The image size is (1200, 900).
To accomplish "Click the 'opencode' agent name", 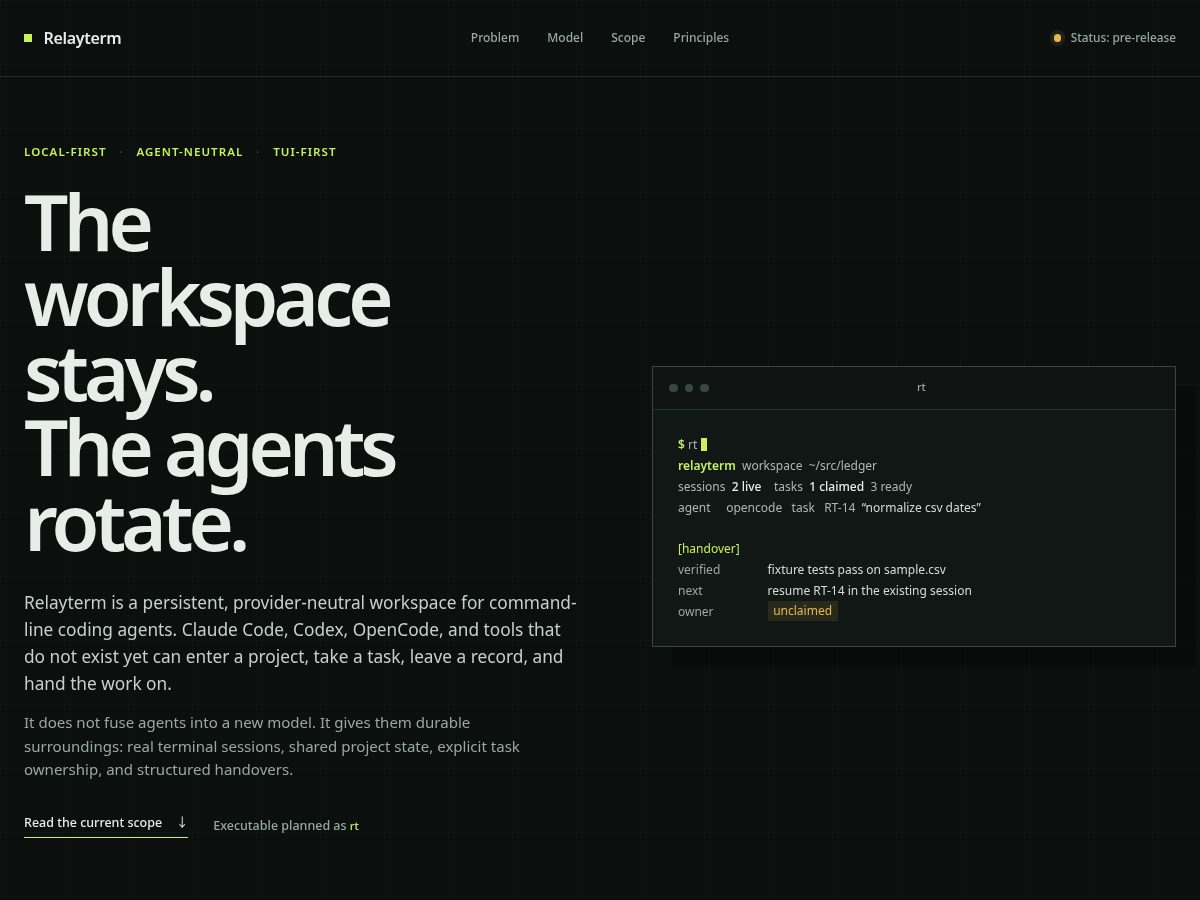I will [754, 508].
